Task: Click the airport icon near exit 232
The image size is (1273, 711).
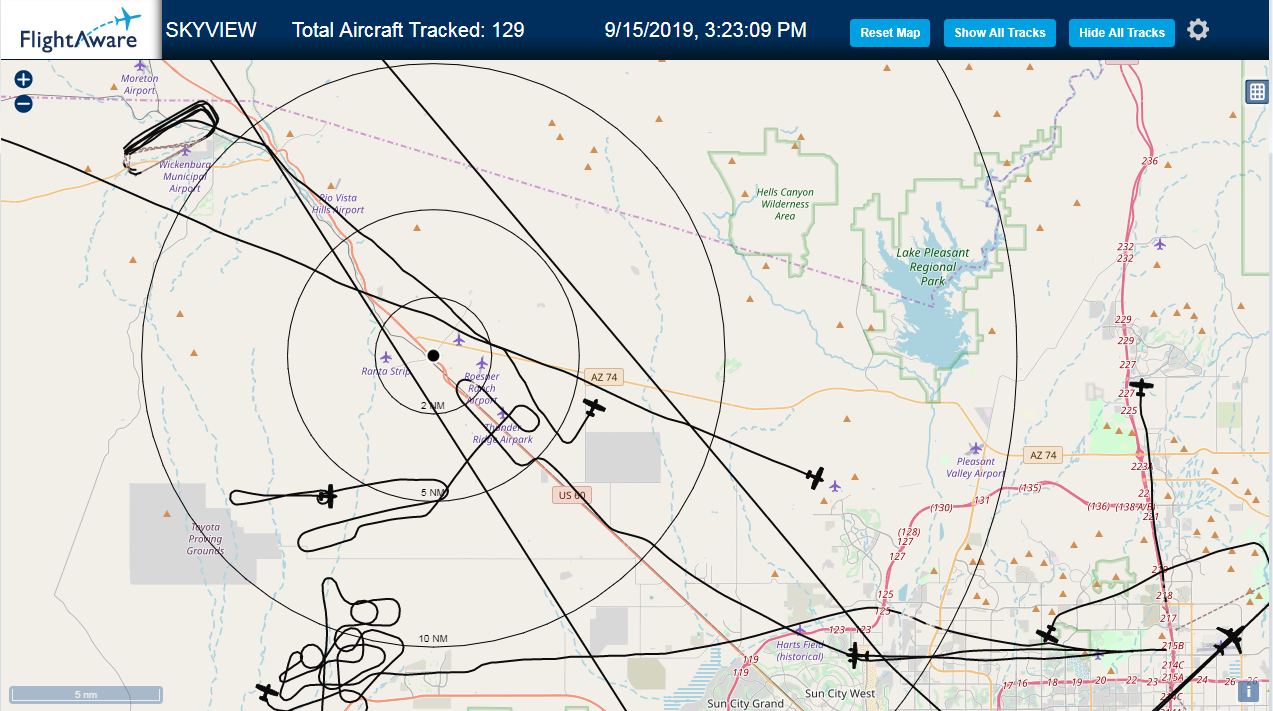Action: tap(1160, 243)
